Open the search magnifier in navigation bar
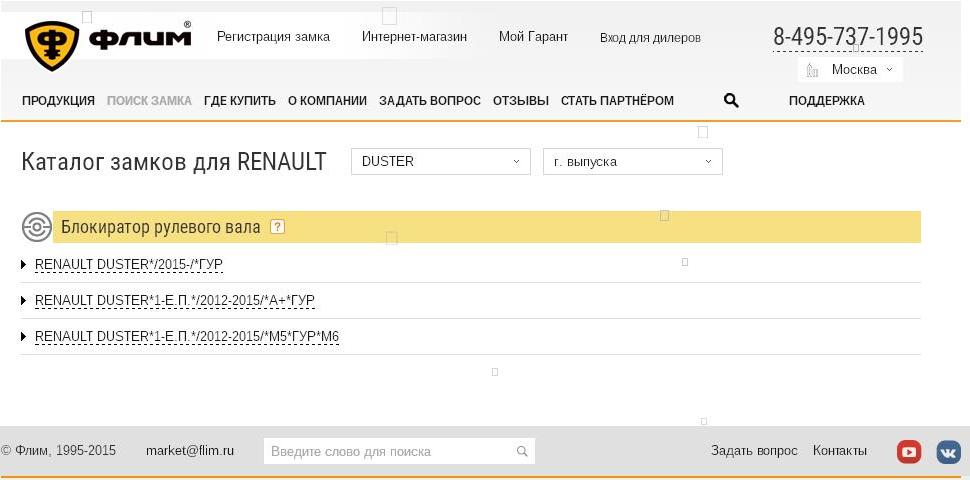The height and width of the screenshot is (480, 970). click(x=731, y=100)
